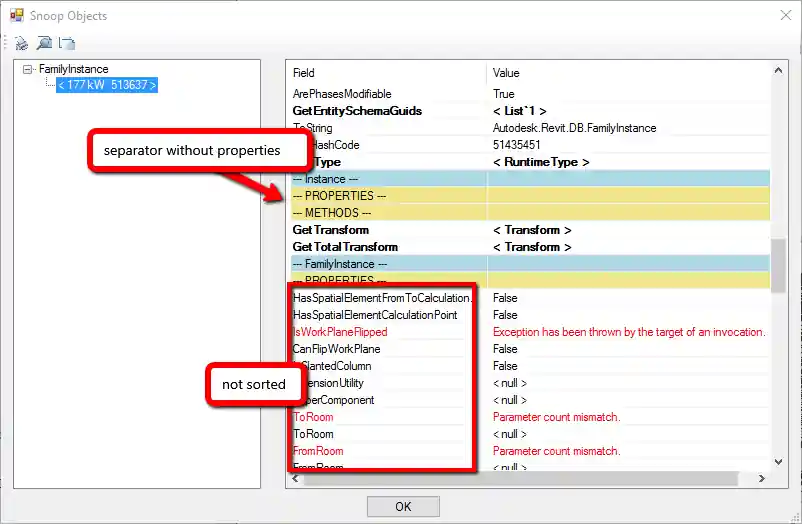Open the GetTransform row's Transform value
This screenshot has height=524, width=802.
(532, 230)
